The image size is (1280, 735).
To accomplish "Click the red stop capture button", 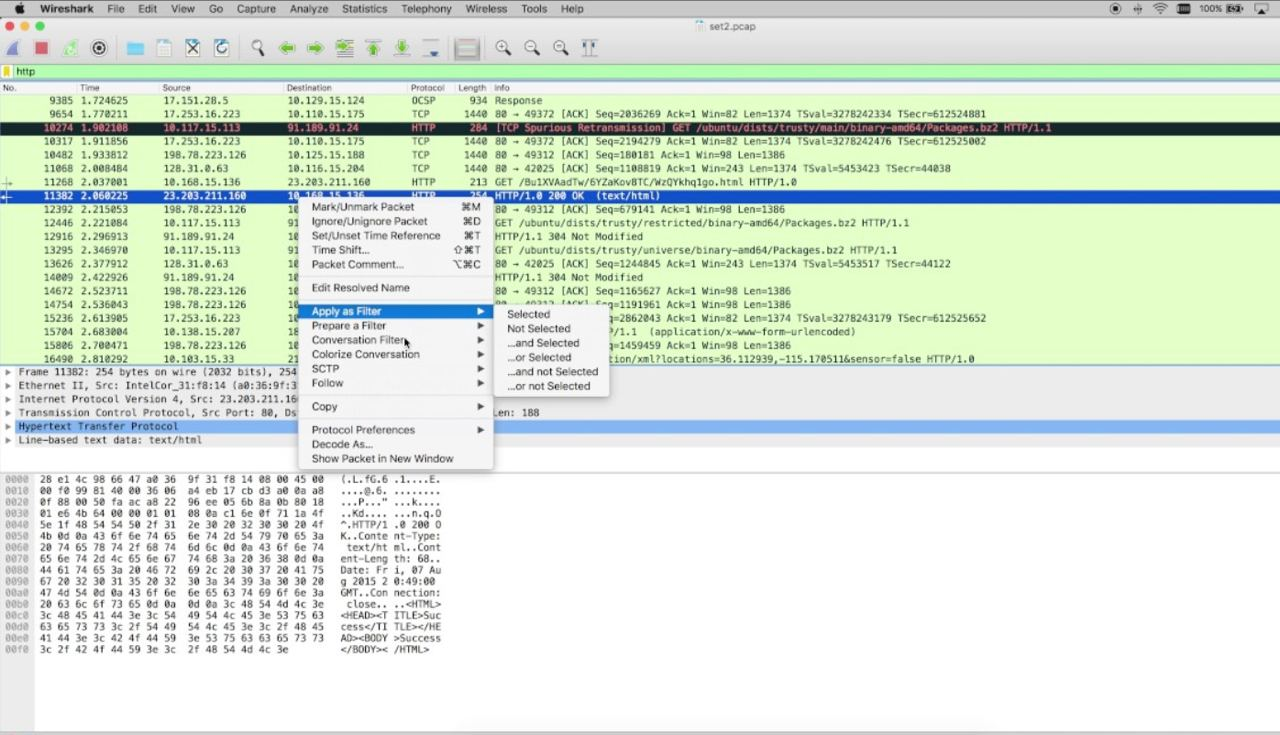I will click(x=41, y=48).
